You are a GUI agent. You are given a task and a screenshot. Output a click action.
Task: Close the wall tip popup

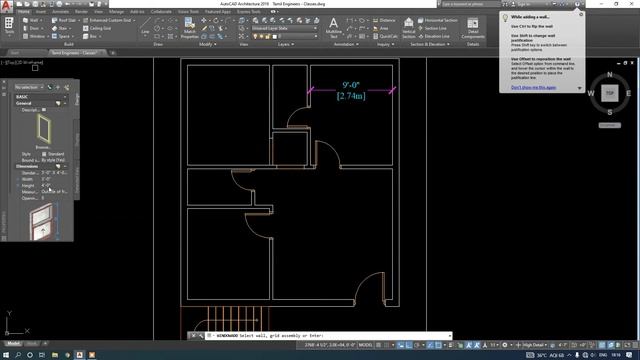tap(581, 14)
